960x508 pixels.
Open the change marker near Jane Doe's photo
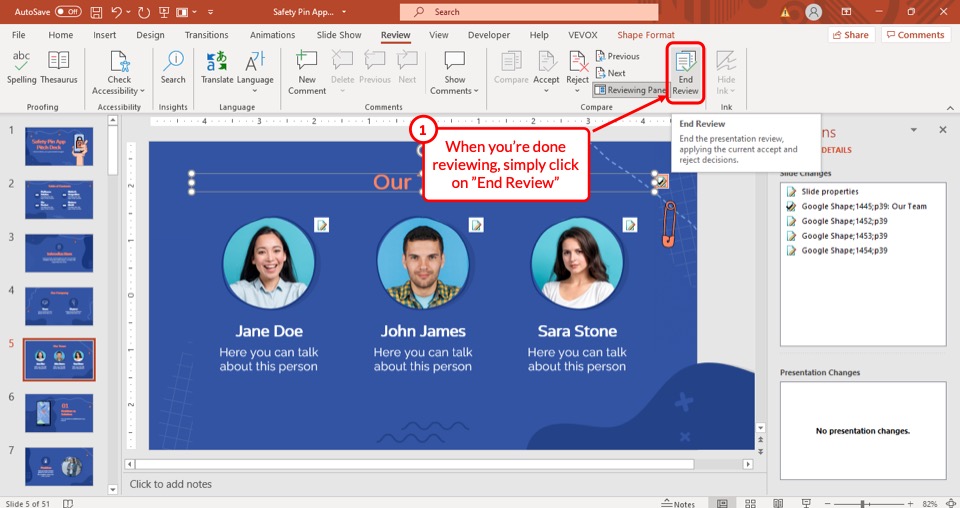tap(321, 225)
